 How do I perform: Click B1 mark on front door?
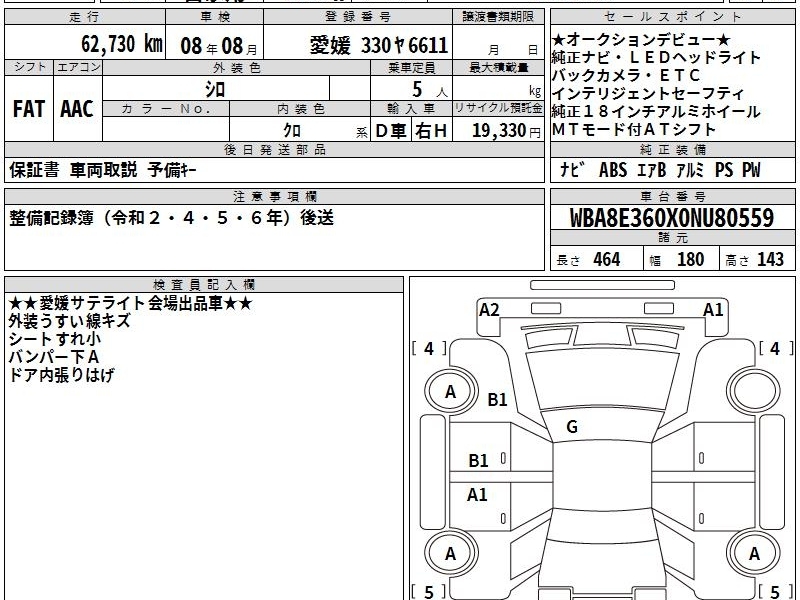point(479,461)
